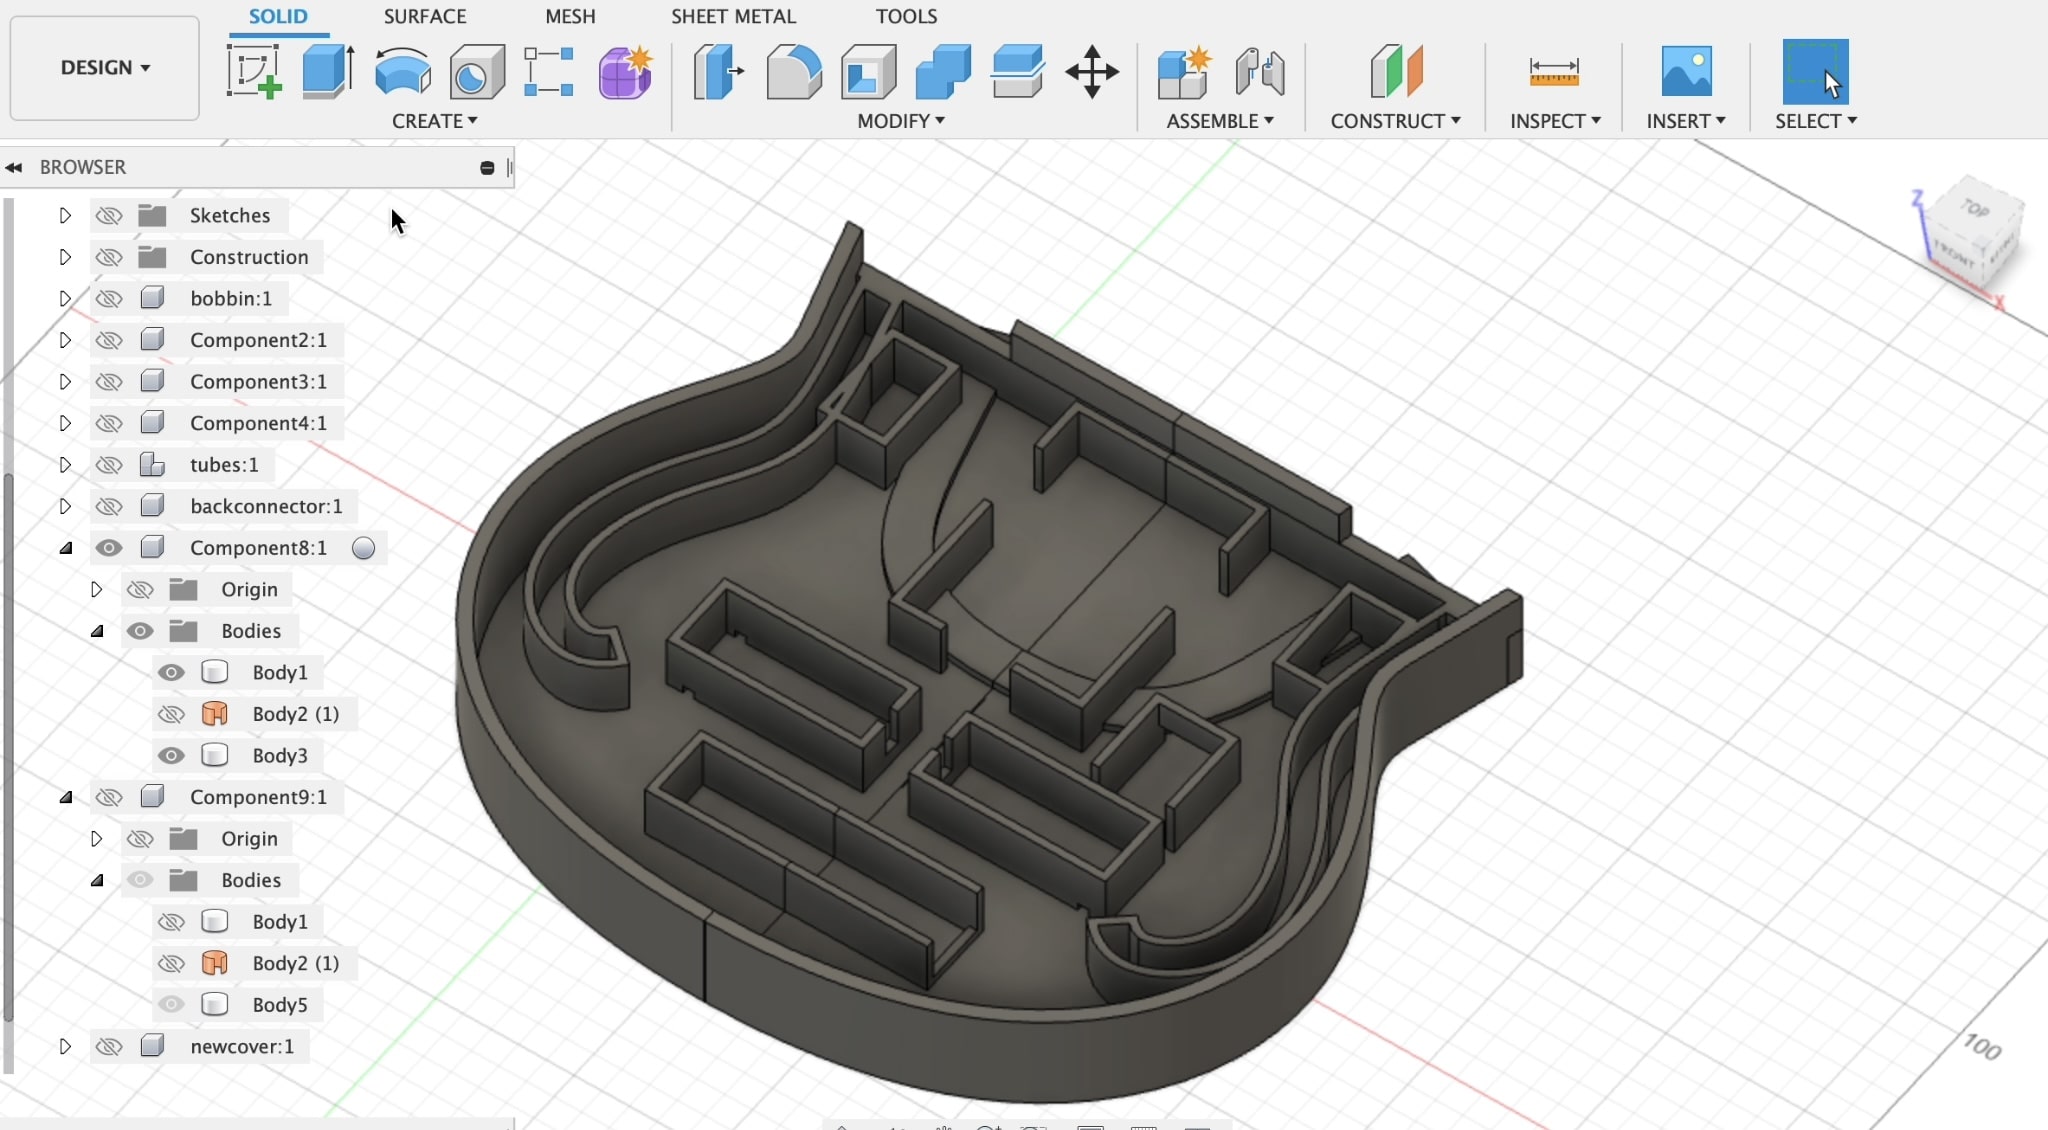The width and height of the screenshot is (2048, 1130).
Task: Open the ASSEMBLE menu
Action: [x=1220, y=121]
